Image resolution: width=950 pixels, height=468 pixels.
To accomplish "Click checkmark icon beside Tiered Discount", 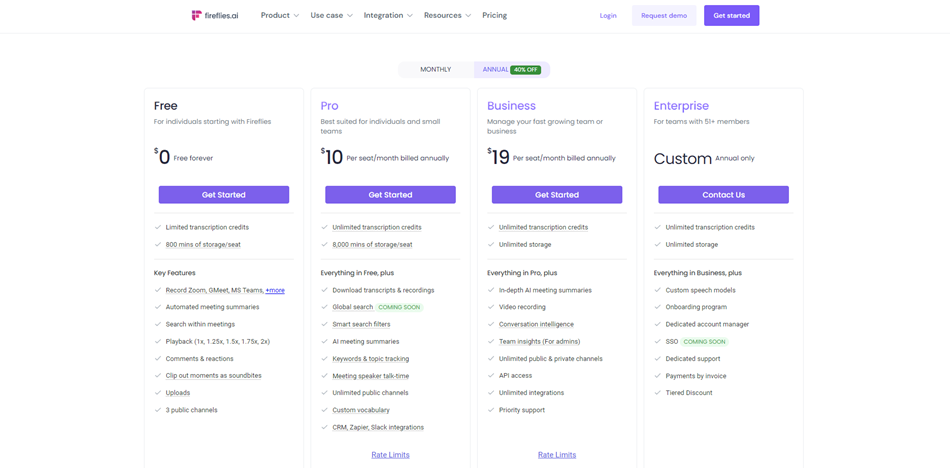I will 658,393.
